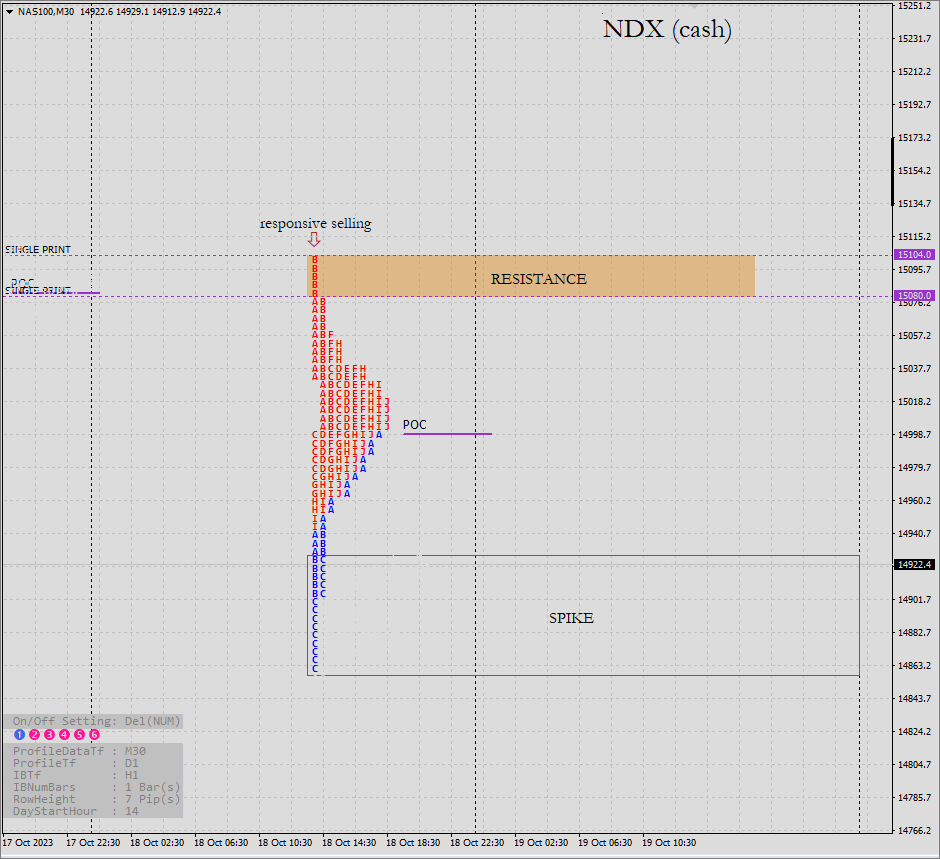Click the red down arrow under responsive selling
Screen dimensions: 940x859
coord(314,240)
